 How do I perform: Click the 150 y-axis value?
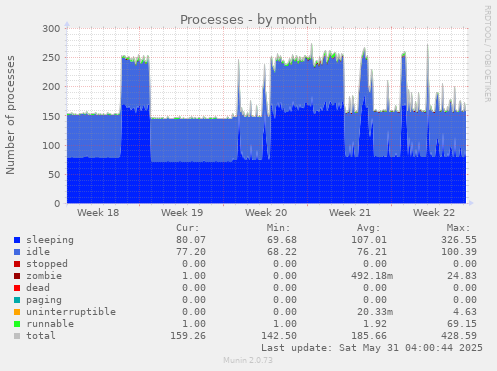[x=51, y=116]
